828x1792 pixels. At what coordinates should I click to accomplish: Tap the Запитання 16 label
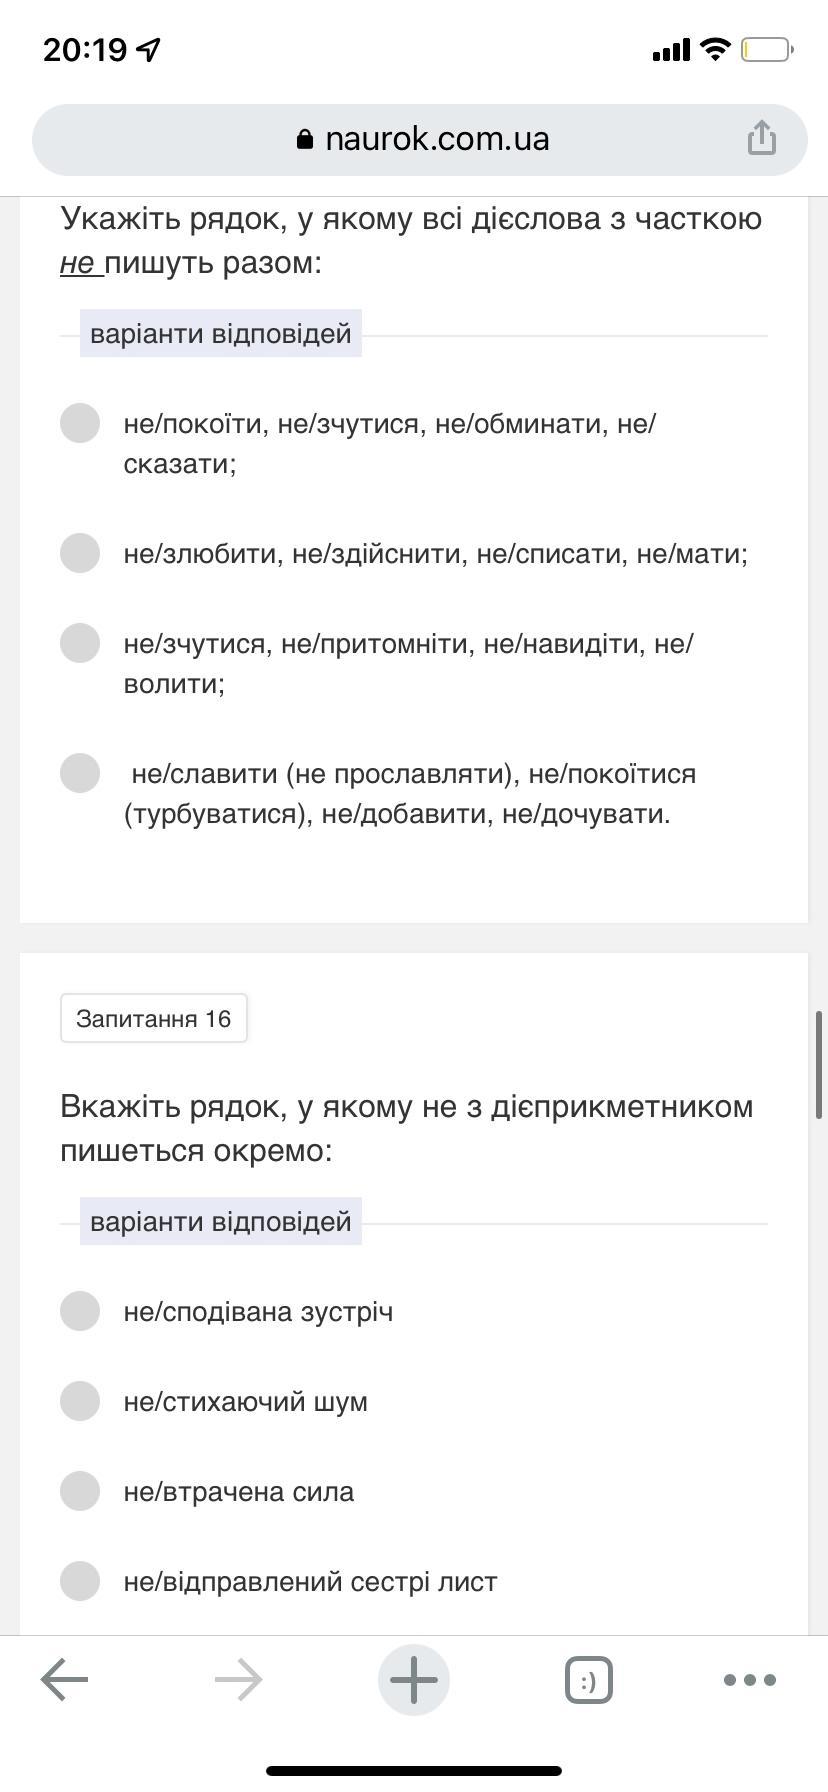(x=153, y=1018)
